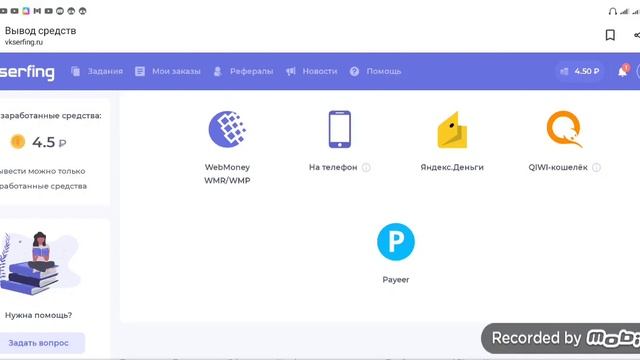This screenshot has width=640, height=360.
Task: Choose the Payeer payout icon
Action: [x=396, y=242]
